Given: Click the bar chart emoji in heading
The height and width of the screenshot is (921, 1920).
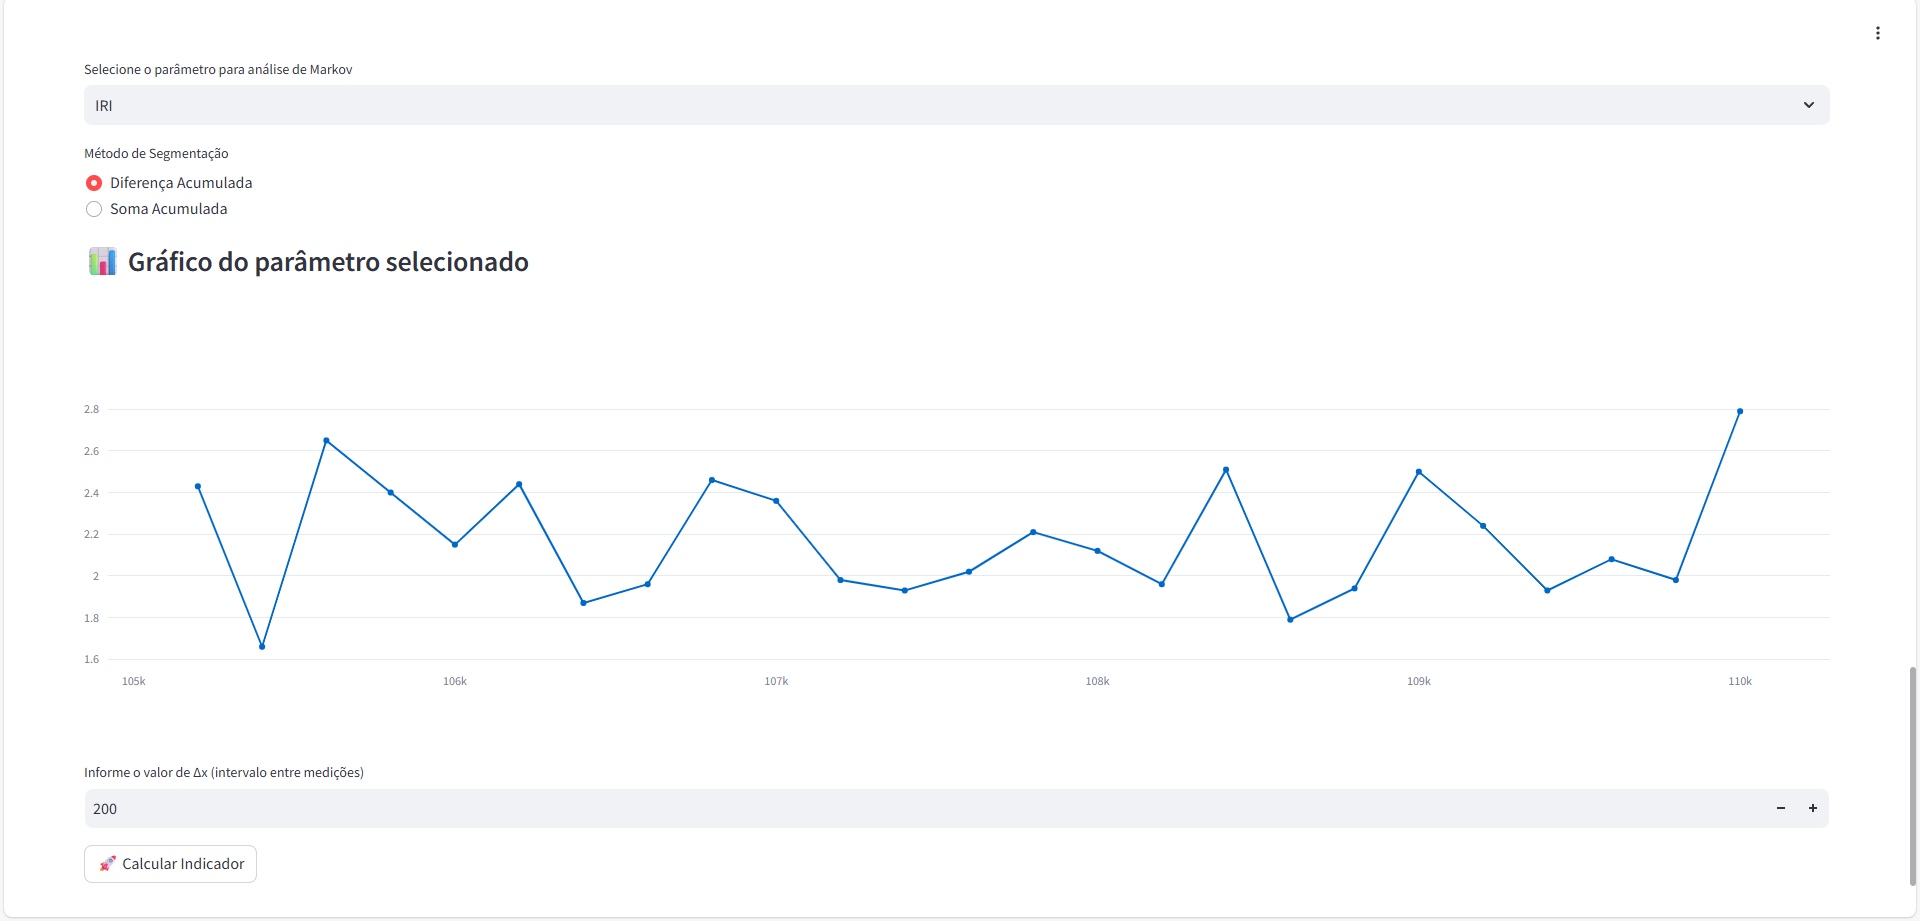Looking at the screenshot, I should tap(102, 262).
